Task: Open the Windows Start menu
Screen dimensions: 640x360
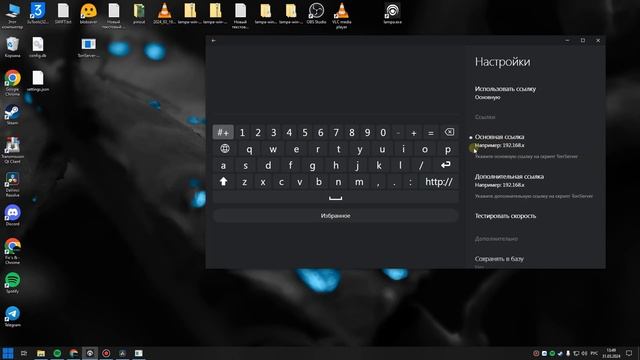Action: [8, 353]
